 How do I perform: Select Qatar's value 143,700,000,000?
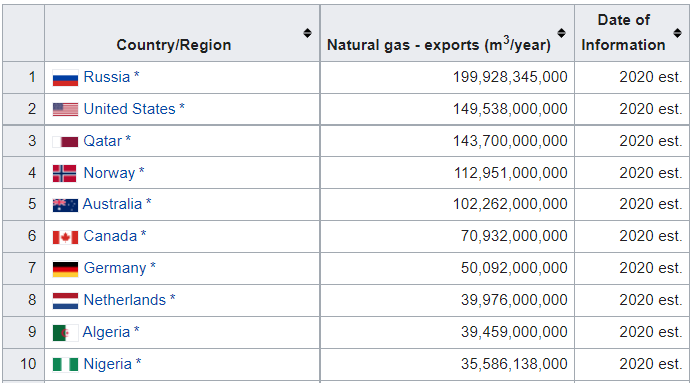tap(510, 141)
